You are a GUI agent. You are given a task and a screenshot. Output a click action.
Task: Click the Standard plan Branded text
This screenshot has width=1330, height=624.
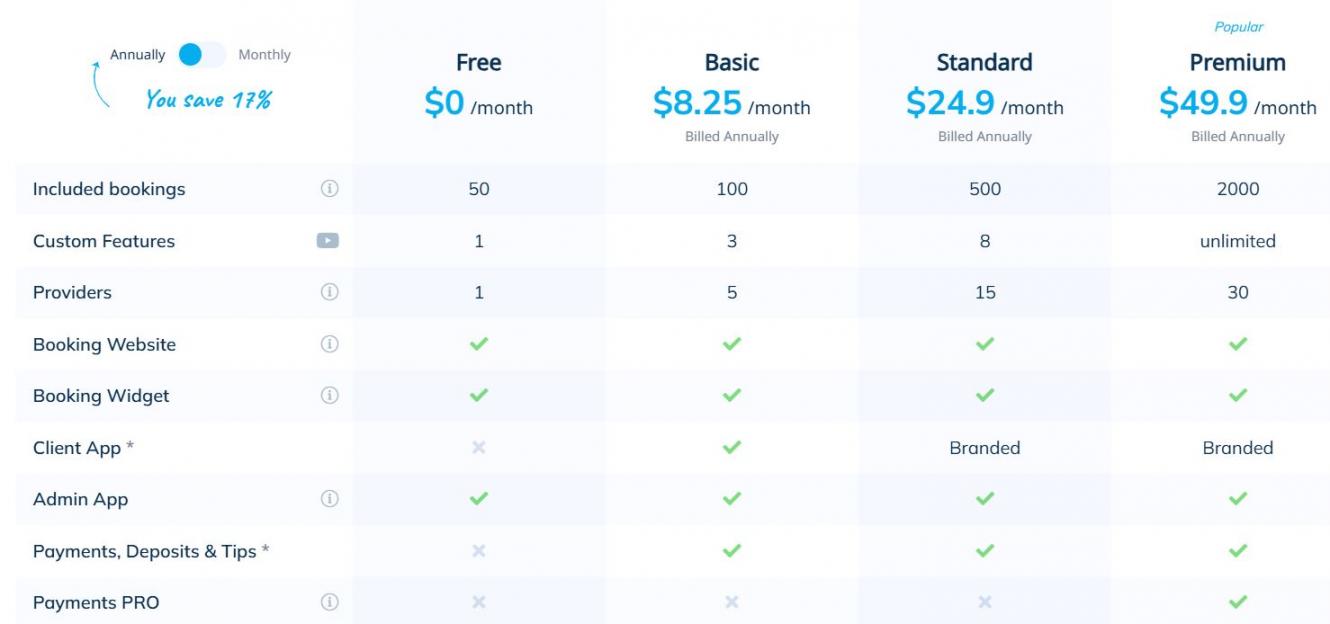(x=985, y=448)
